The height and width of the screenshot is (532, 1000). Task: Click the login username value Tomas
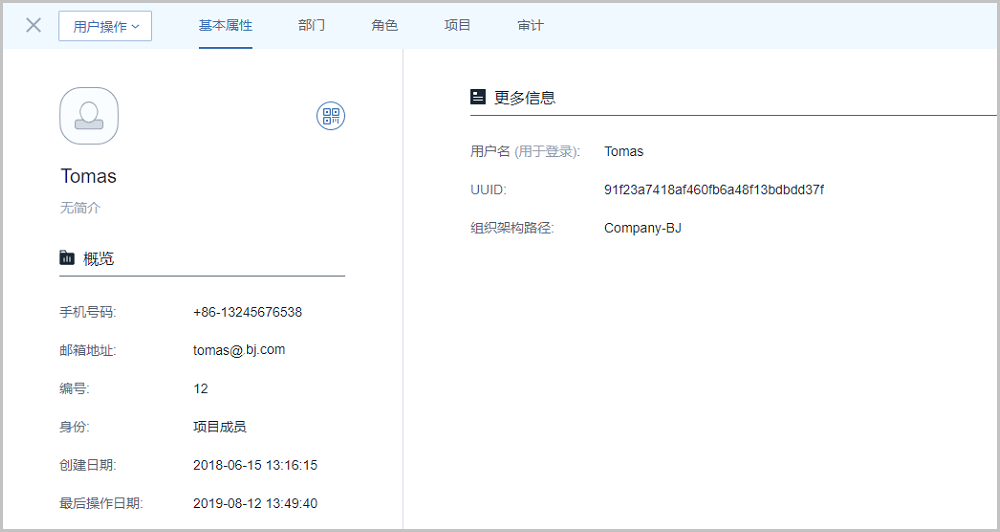coord(623,152)
